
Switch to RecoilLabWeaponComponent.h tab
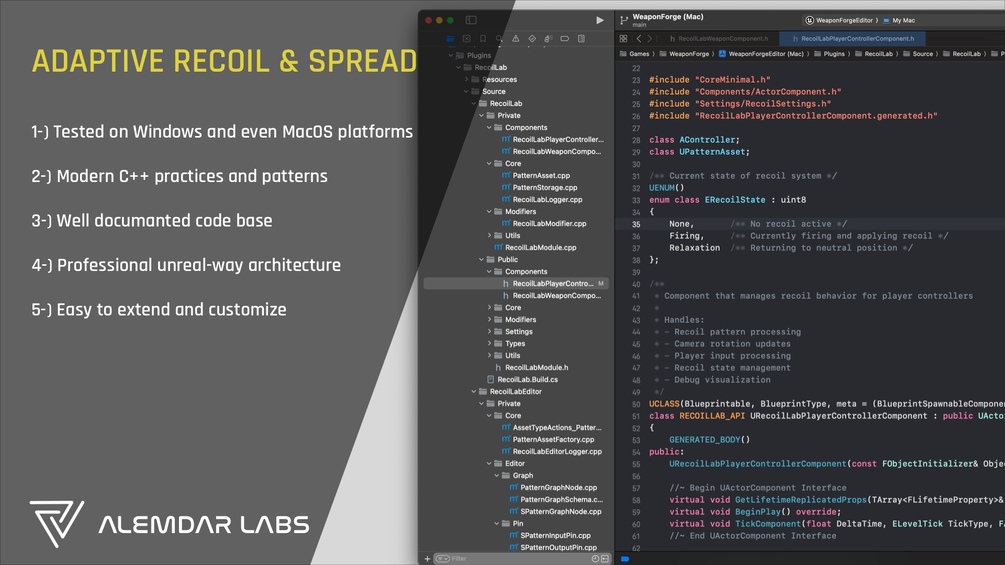tap(718, 38)
